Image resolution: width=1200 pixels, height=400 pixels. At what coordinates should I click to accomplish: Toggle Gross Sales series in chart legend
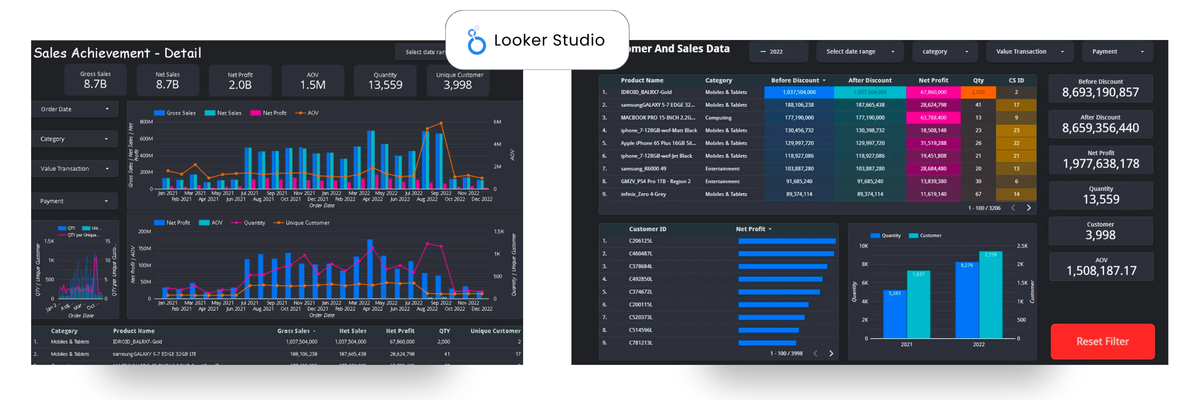coord(175,113)
